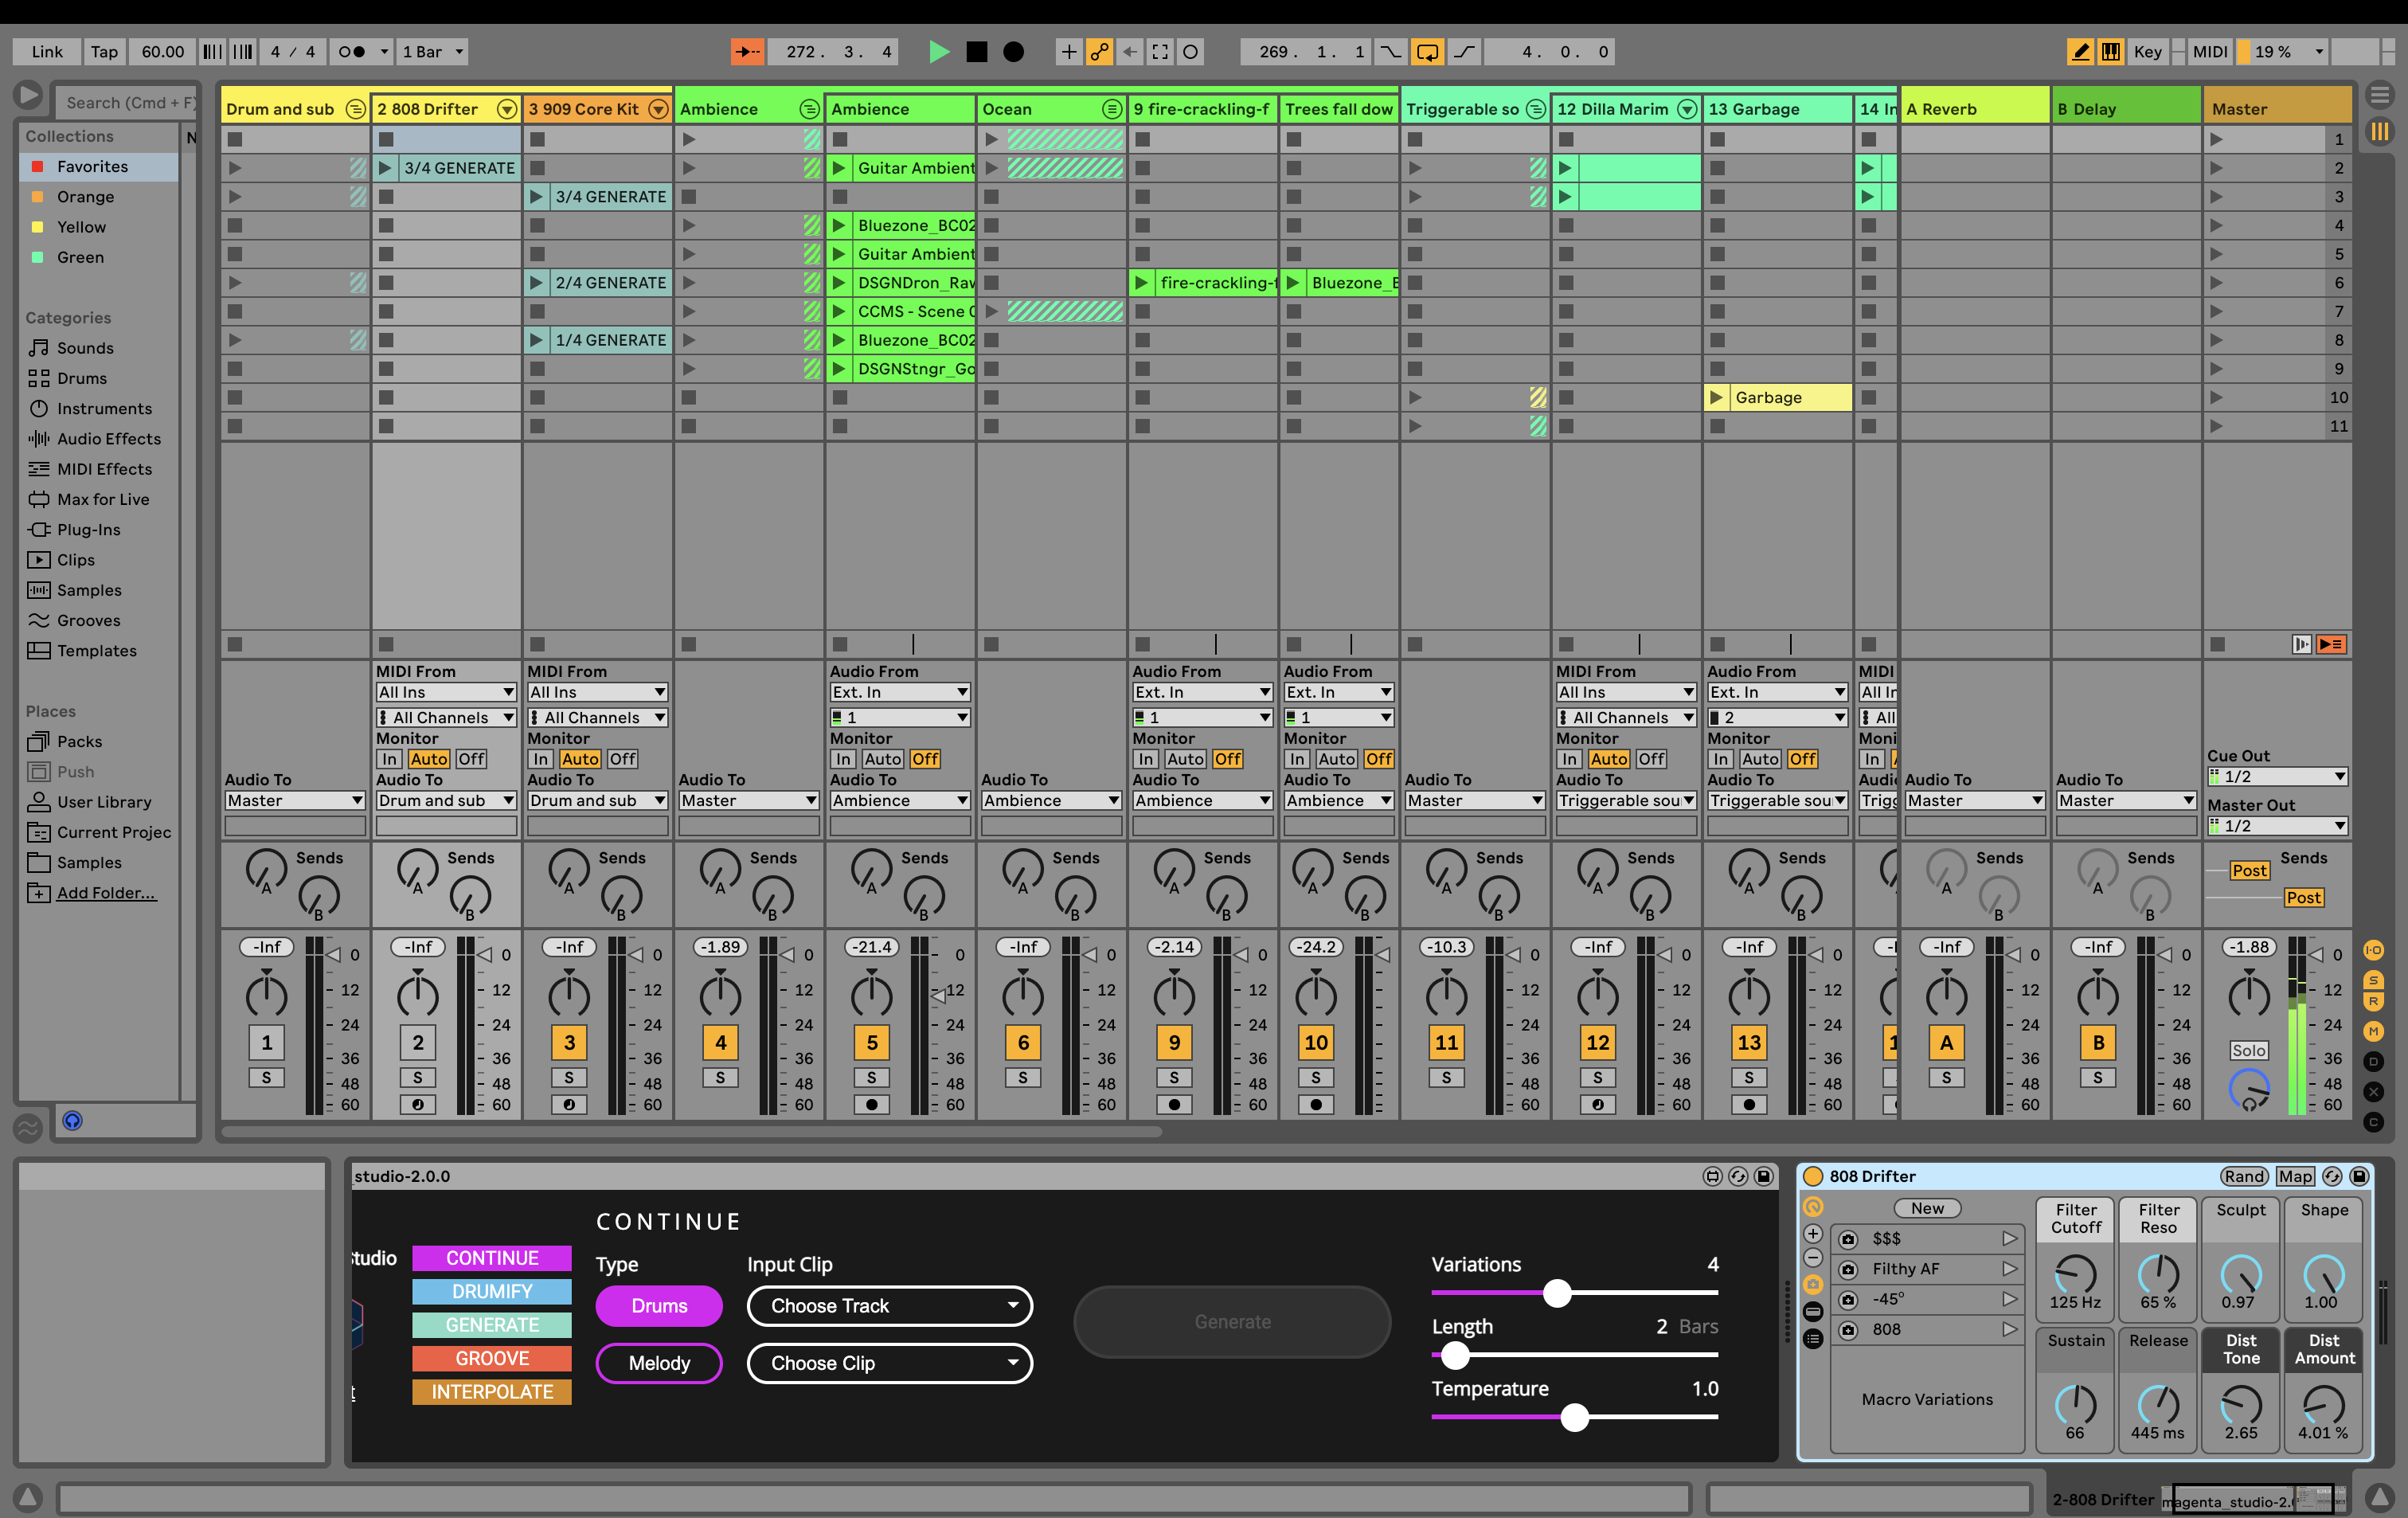Toggle the Loop switch in transport
This screenshot has width=2408, height=1518.
pyautogui.click(x=1427, y=52)
